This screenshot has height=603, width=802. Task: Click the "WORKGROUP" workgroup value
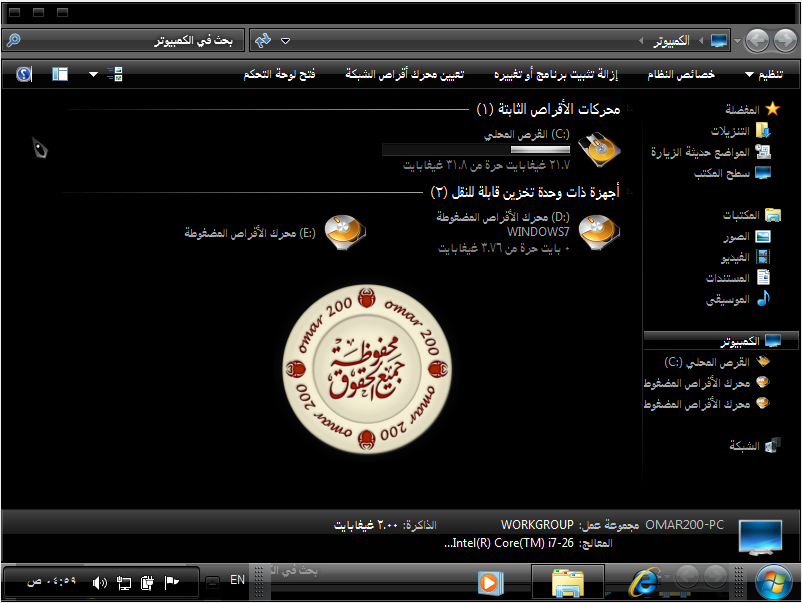pyautogui.click(x=537, y=525)
